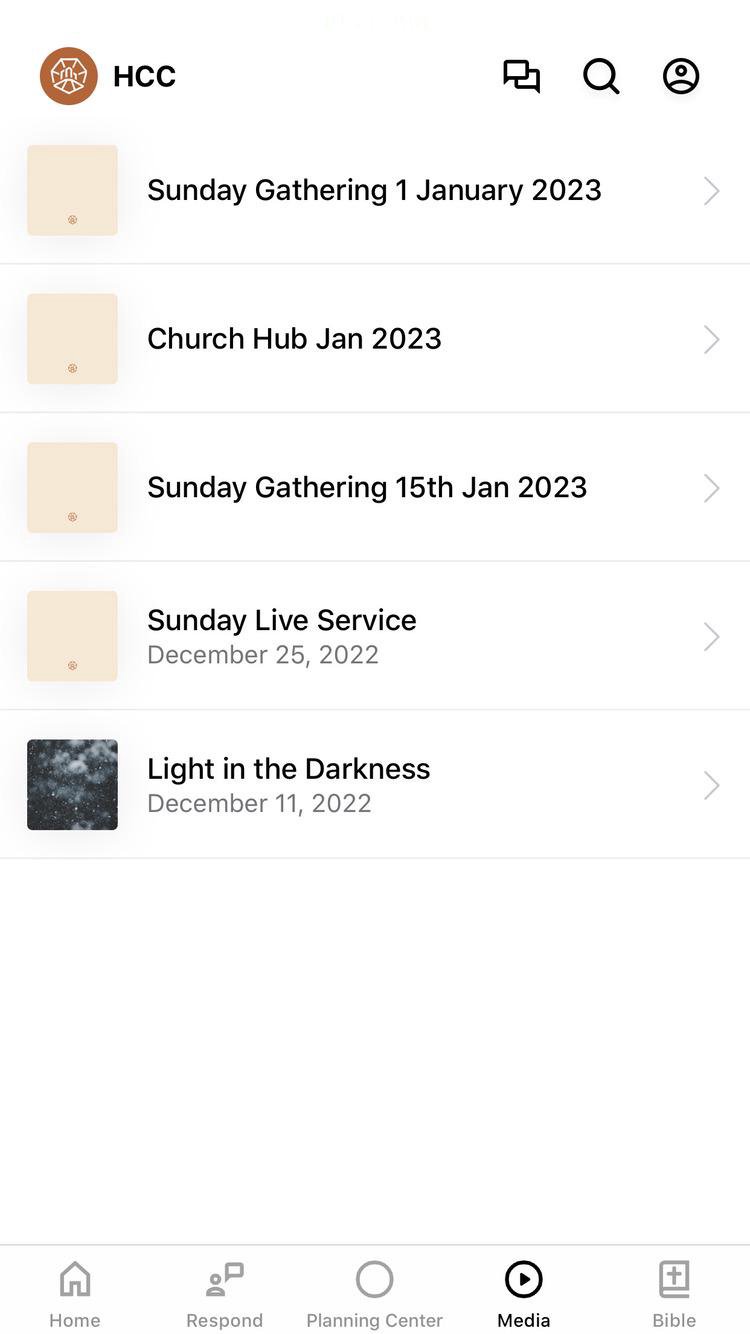
Task: Switch to the Respond tab
Action: coord(224,1294)
